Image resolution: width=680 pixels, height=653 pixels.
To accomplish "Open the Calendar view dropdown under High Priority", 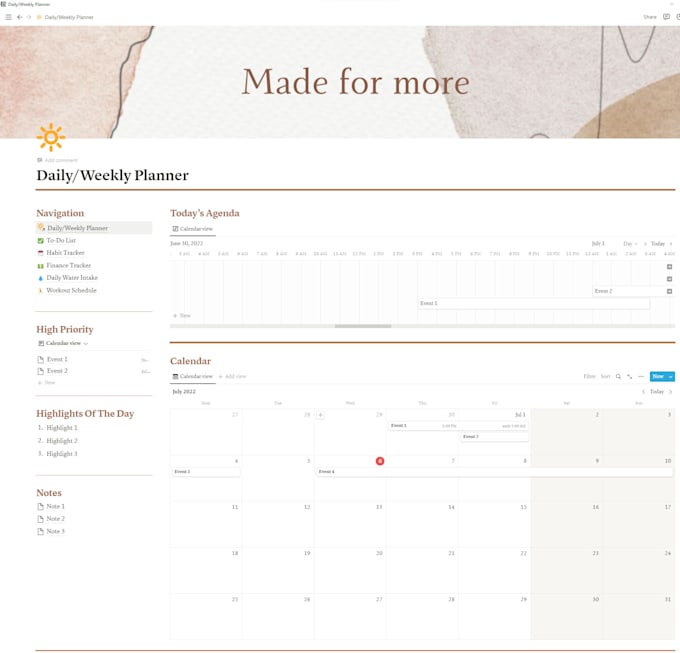I will coord(63,343).
